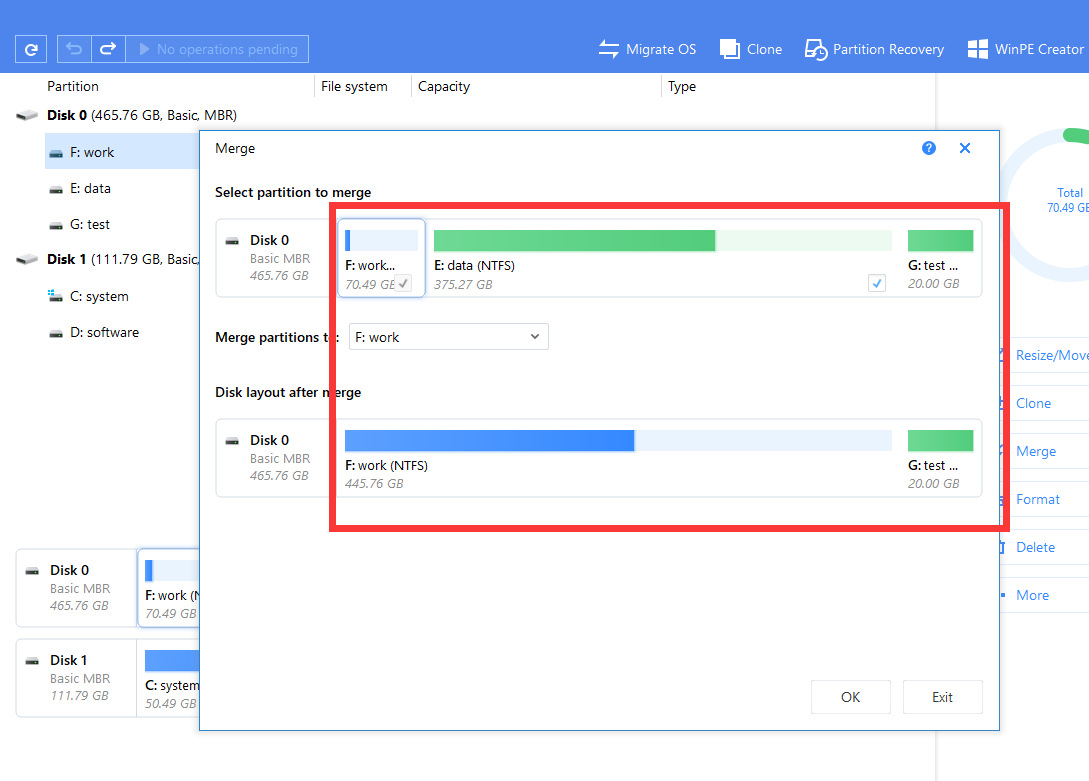Screen dimensions: 1089x781
Task: Click the C: system Windows drive icon
Action: click(x=56, y=296)
